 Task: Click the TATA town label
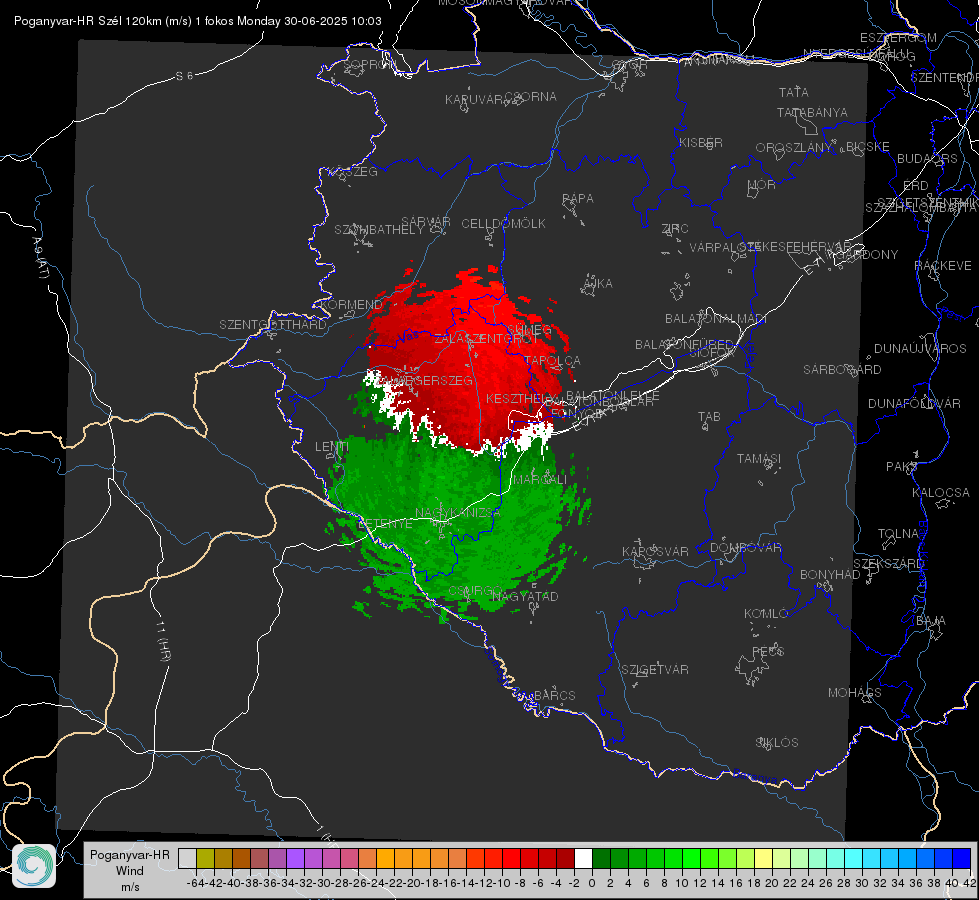(794, 92)
